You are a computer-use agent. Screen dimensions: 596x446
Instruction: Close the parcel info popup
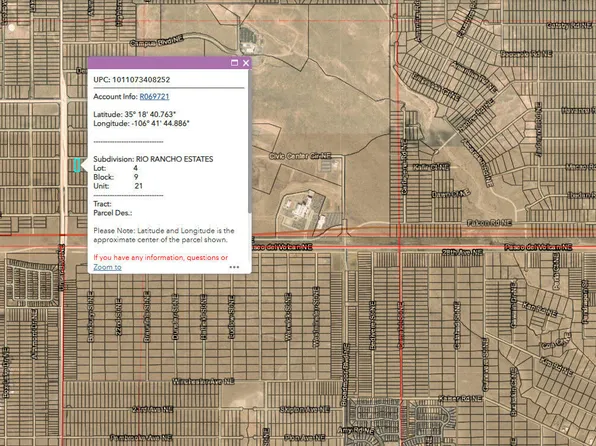(246, 63)
